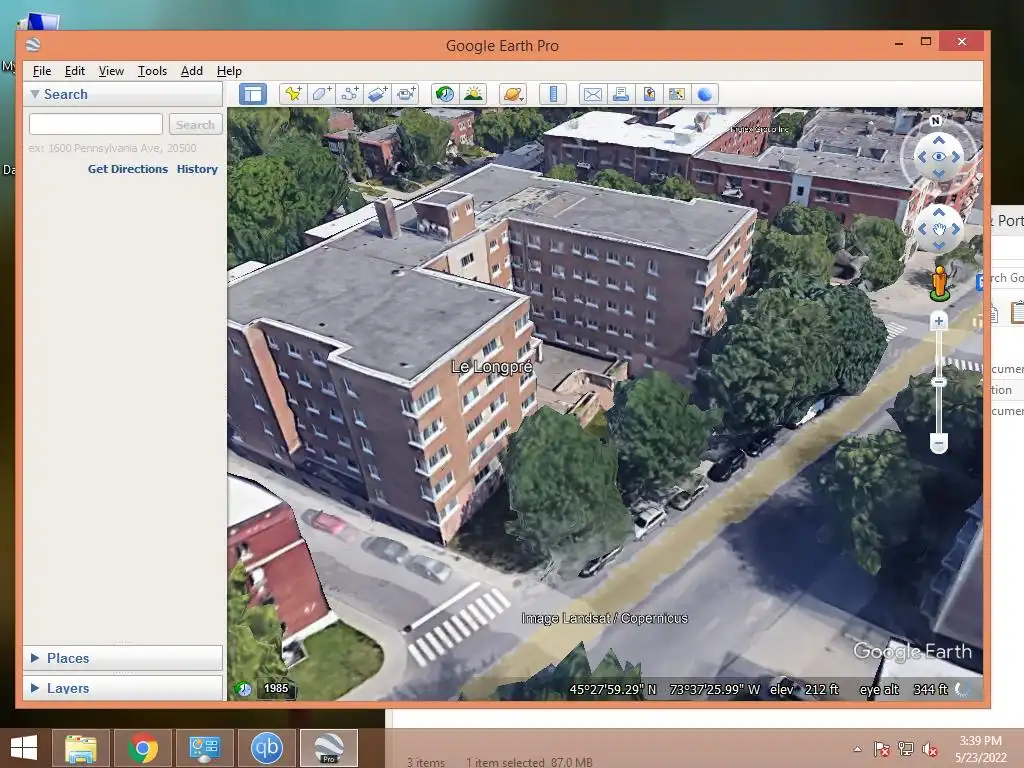Open the Record a Tour tool
1024x768 pixels.
pos(406,94)
